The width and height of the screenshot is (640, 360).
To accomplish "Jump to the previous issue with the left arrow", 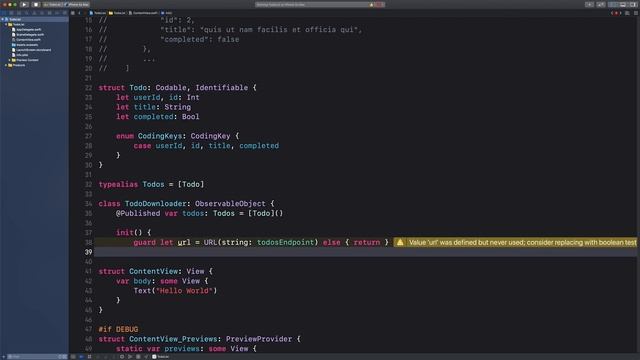I will pyautogui.click(x=612, y=13).
